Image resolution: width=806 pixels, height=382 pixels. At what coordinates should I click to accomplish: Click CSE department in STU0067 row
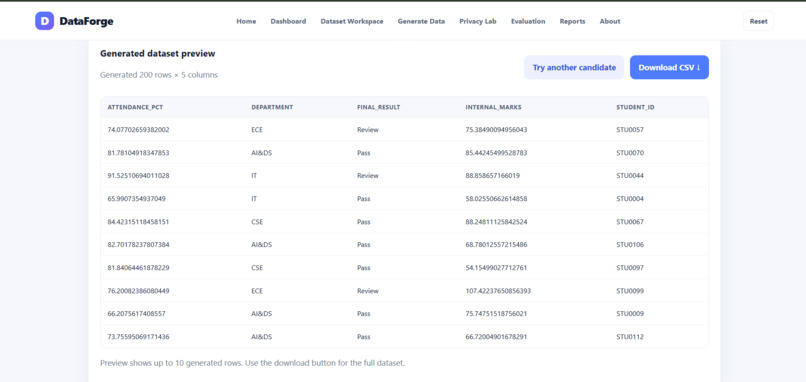tap(257, 222)
